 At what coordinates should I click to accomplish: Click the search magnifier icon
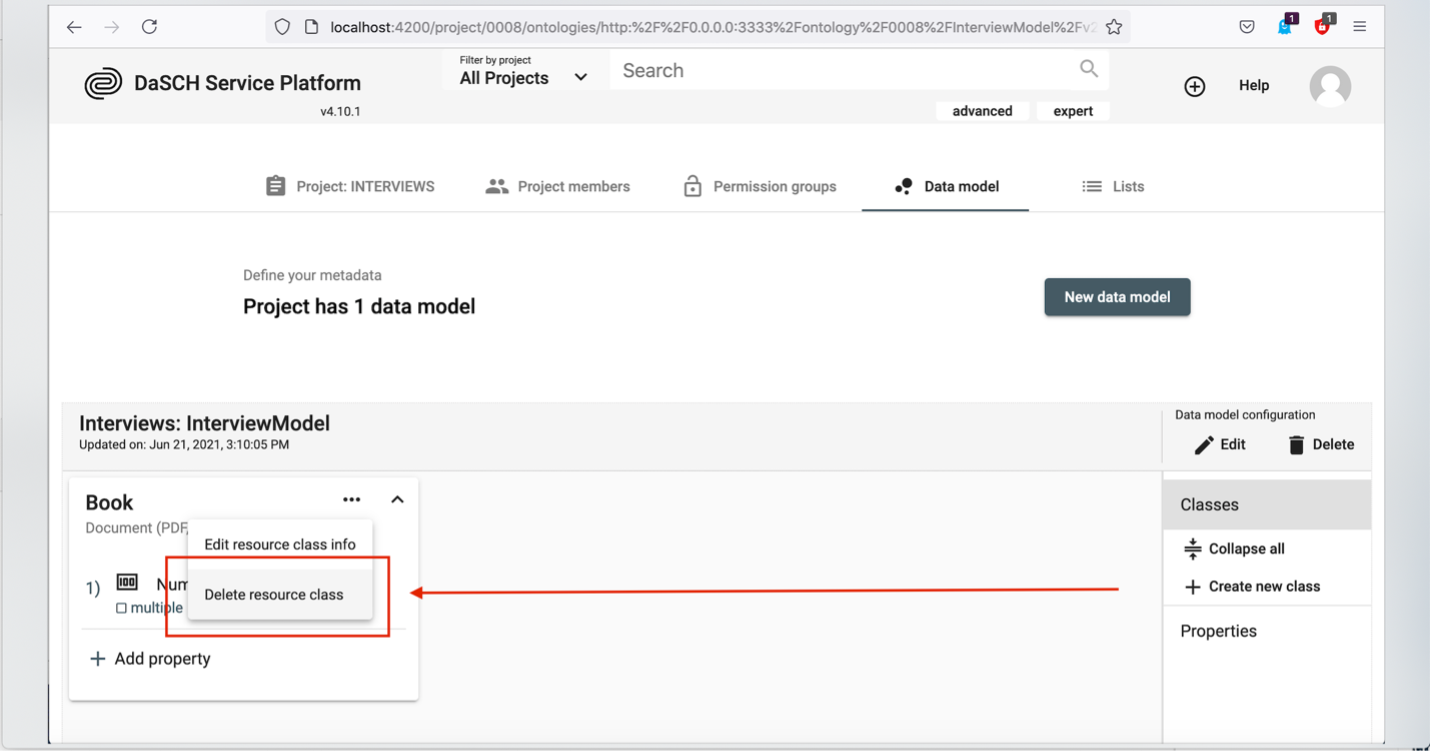(1088, 69)
